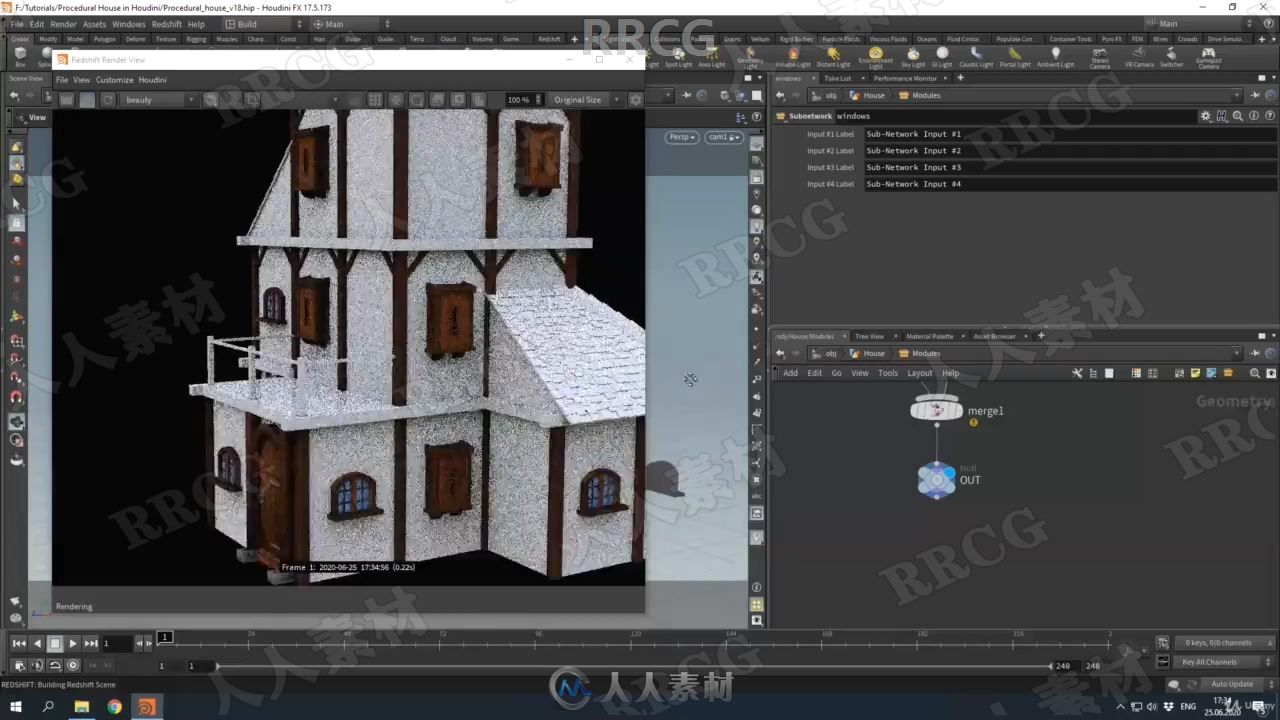
Task: Jump to first frame on playbar
Action: click(19, 644)
